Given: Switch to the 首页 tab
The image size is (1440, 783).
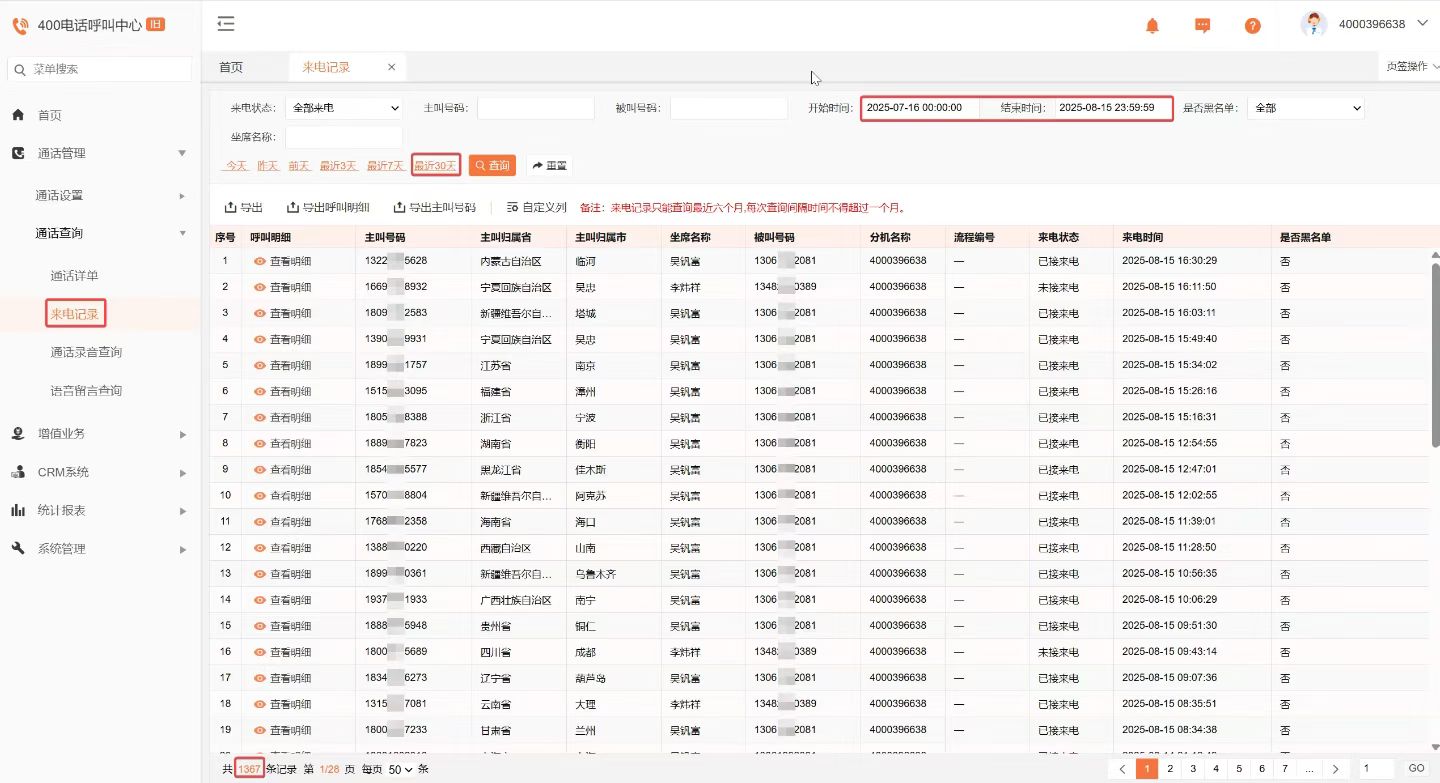Looking at the screenshot, I should [231, 67].
